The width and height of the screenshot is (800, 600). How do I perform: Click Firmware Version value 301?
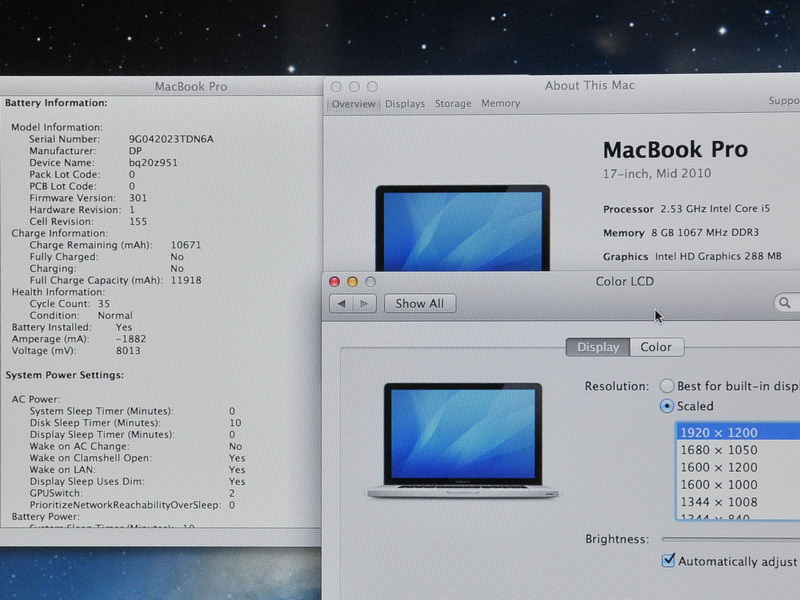pyautogui.click(x=138, y=198)
